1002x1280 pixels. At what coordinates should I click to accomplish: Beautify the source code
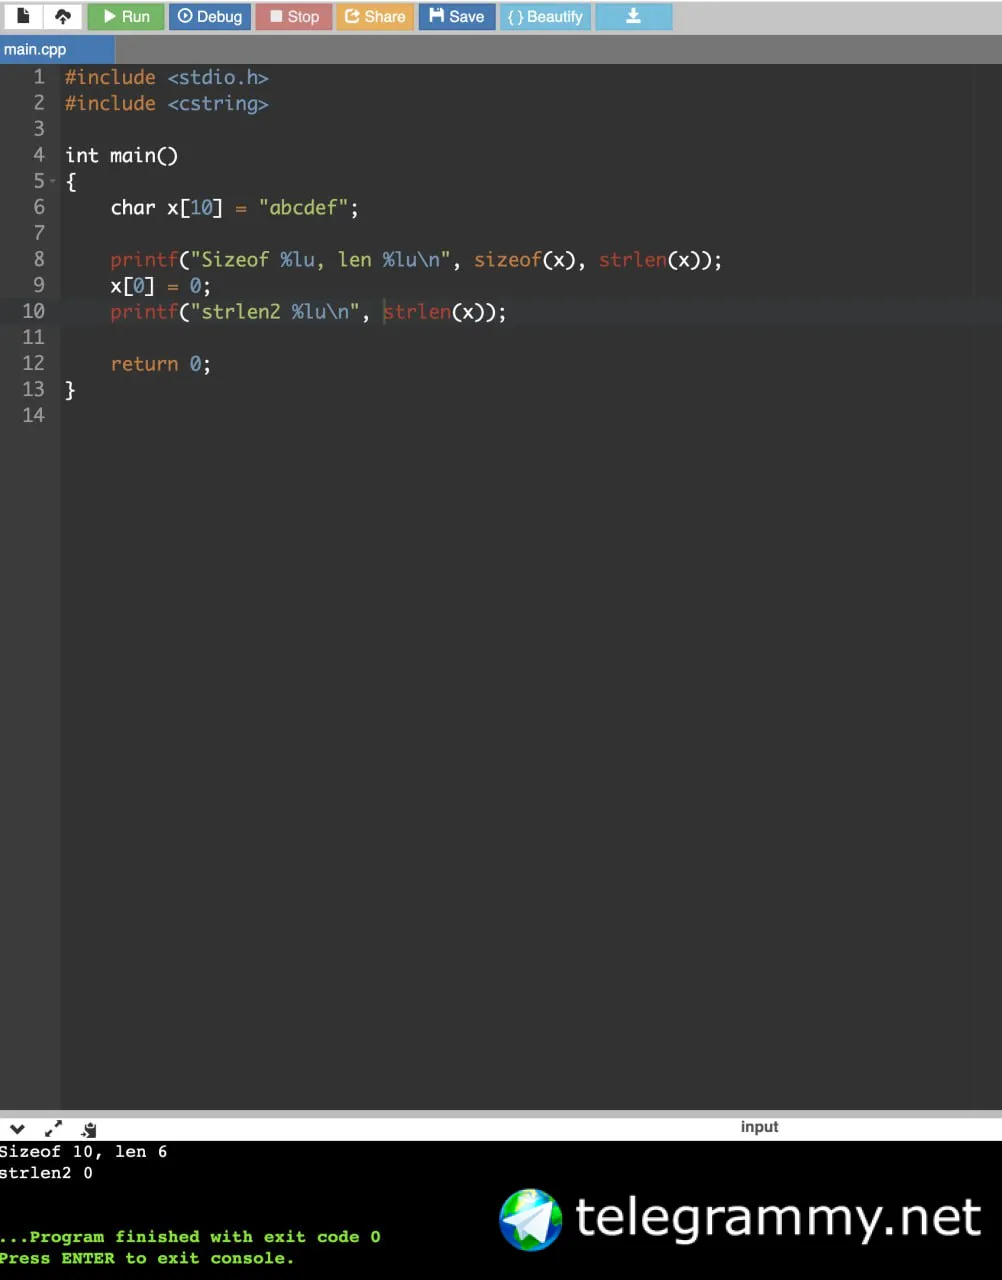pos(545,16)
